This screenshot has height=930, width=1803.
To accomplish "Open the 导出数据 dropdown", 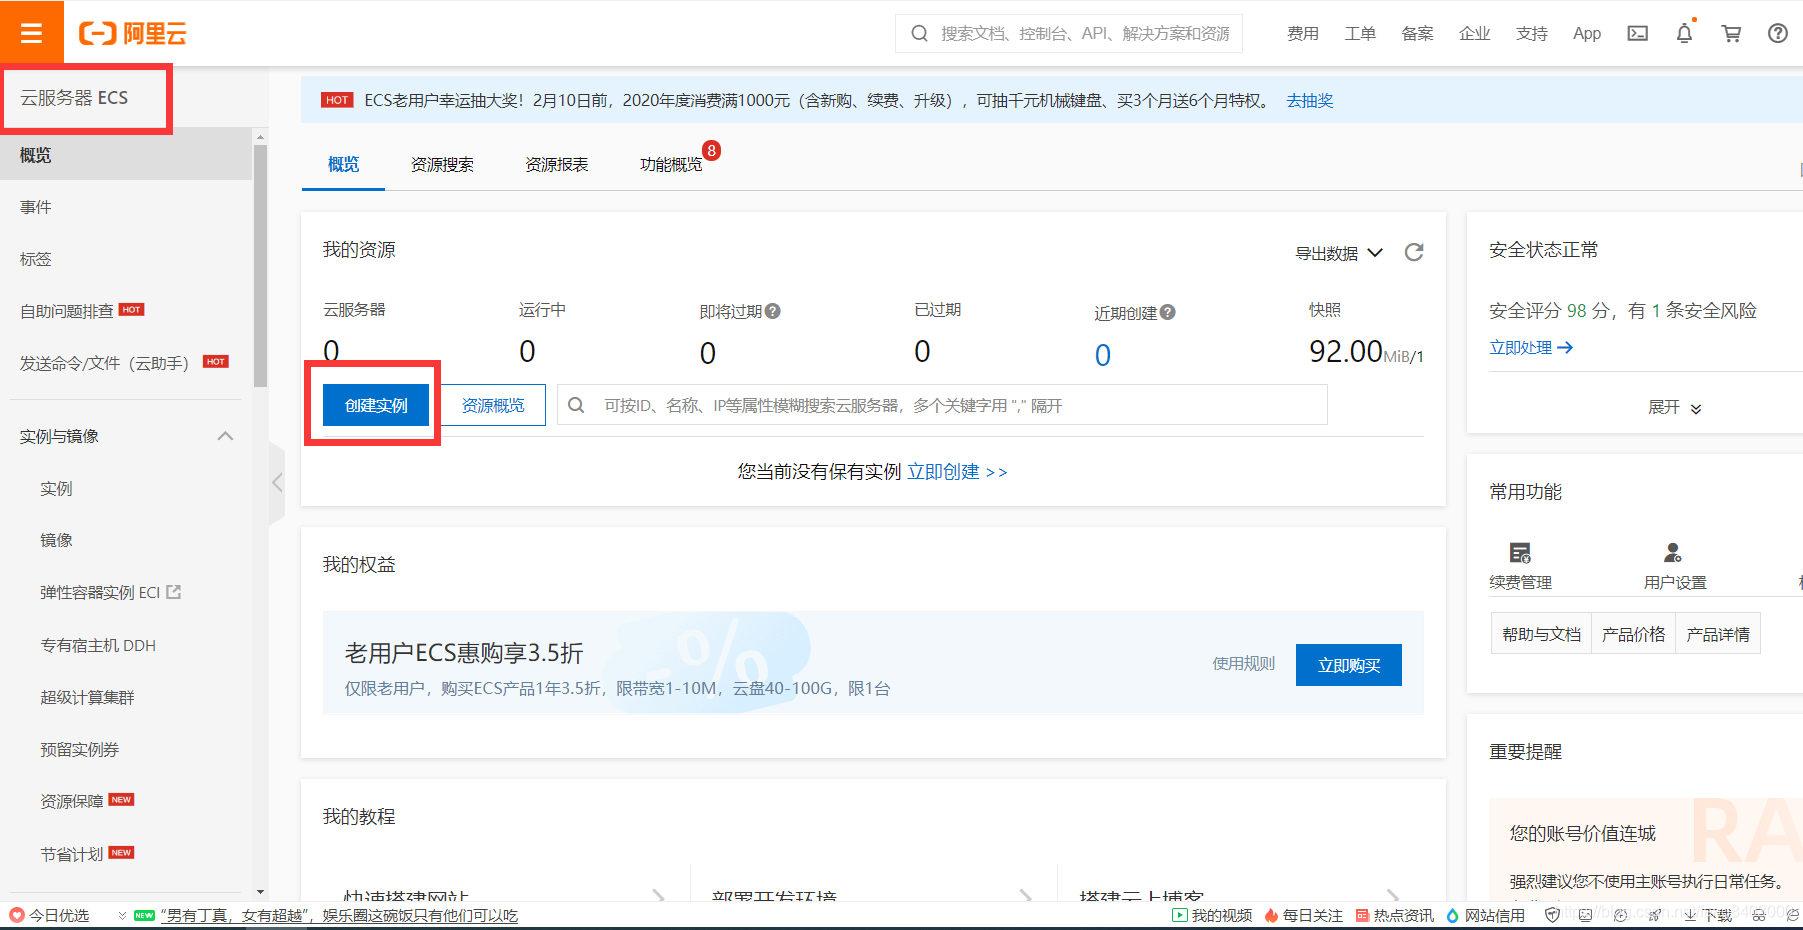I will (1338, 252).
